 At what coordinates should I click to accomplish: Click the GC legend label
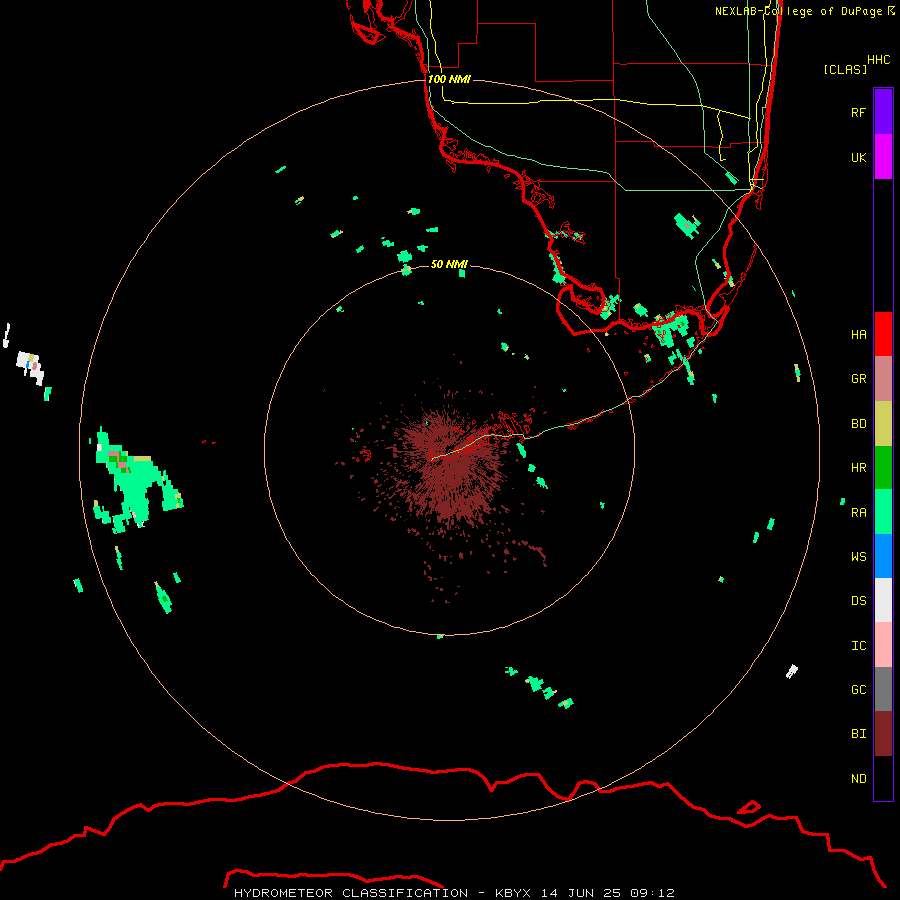[858, 689]
